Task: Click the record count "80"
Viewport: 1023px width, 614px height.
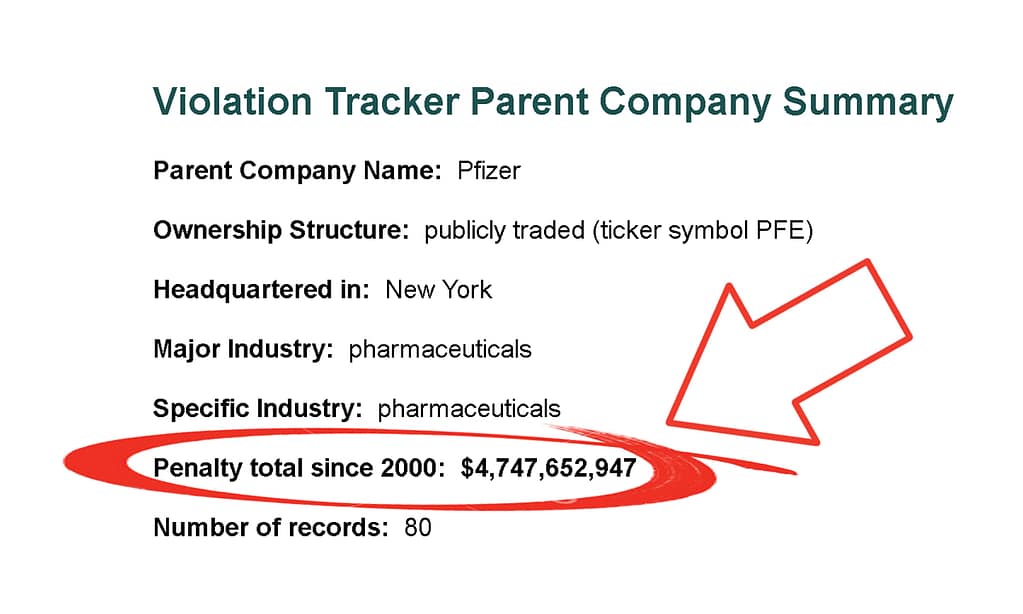Action: coord(418,527)
